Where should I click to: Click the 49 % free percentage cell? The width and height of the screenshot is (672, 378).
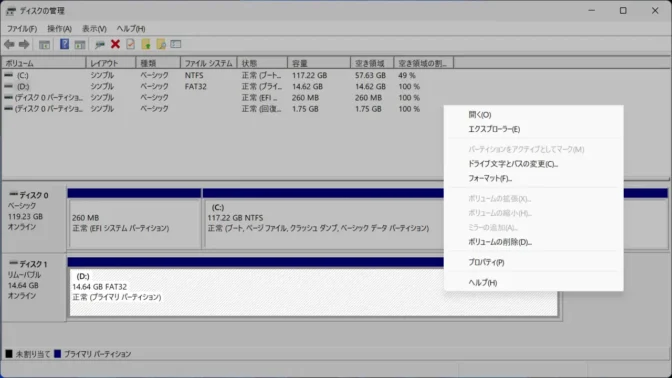coord(407,75)
